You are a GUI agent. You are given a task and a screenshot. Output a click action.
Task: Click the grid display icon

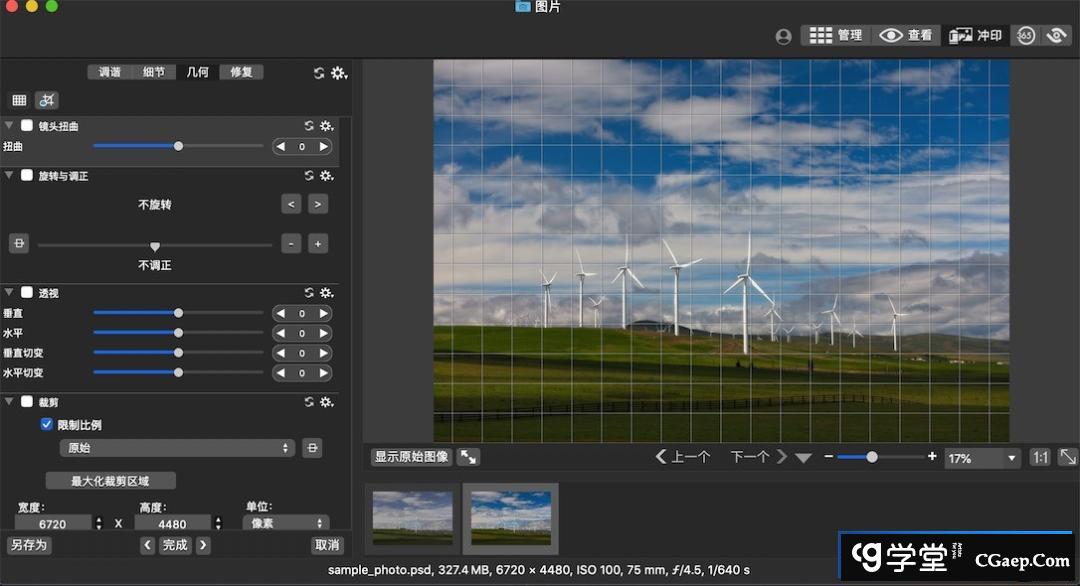(x=19, y=100)
